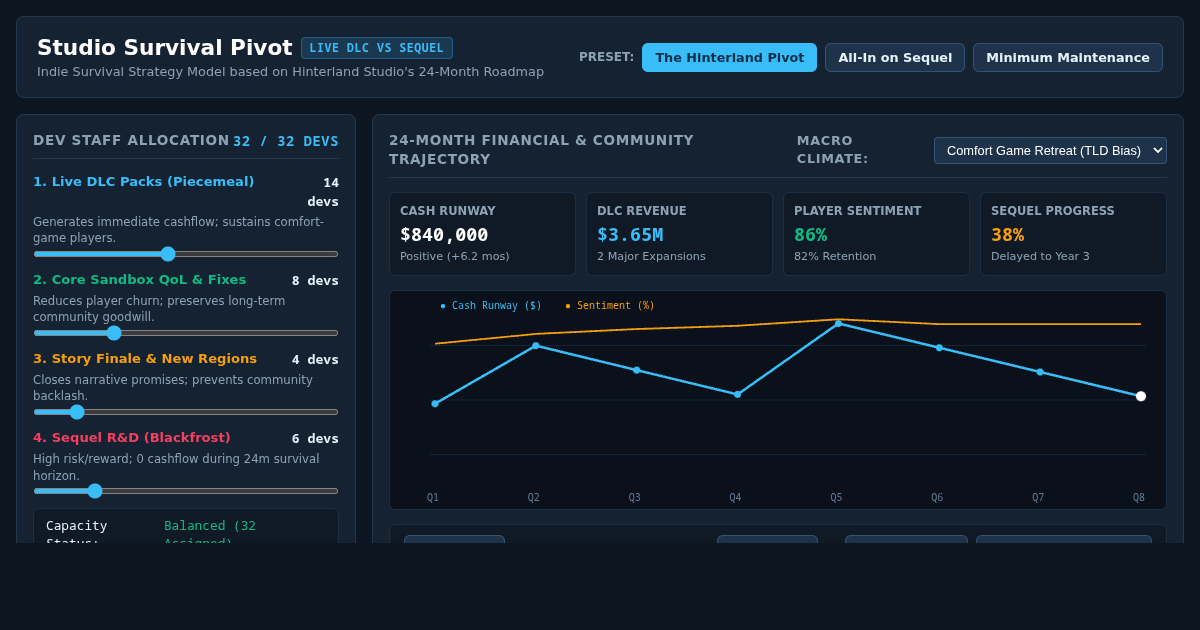The image size is (1200, 630).
Task: Click the DEV STAFF ALLOCATION panel heading
Action: click(131, 141)
